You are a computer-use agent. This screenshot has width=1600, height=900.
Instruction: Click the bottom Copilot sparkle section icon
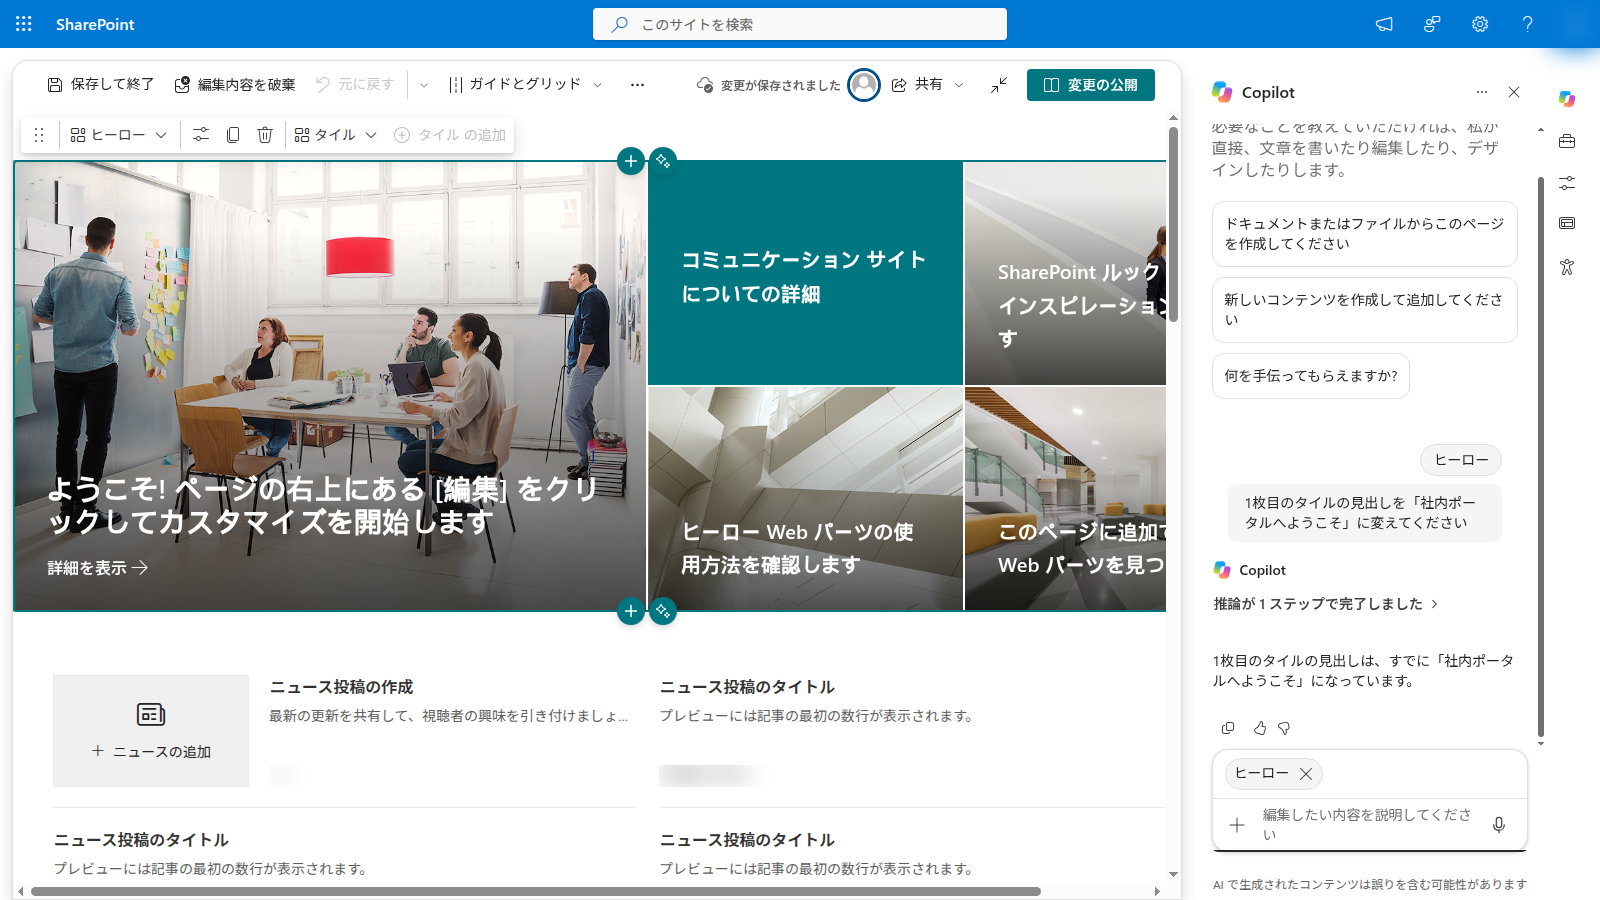click(663, 611)
